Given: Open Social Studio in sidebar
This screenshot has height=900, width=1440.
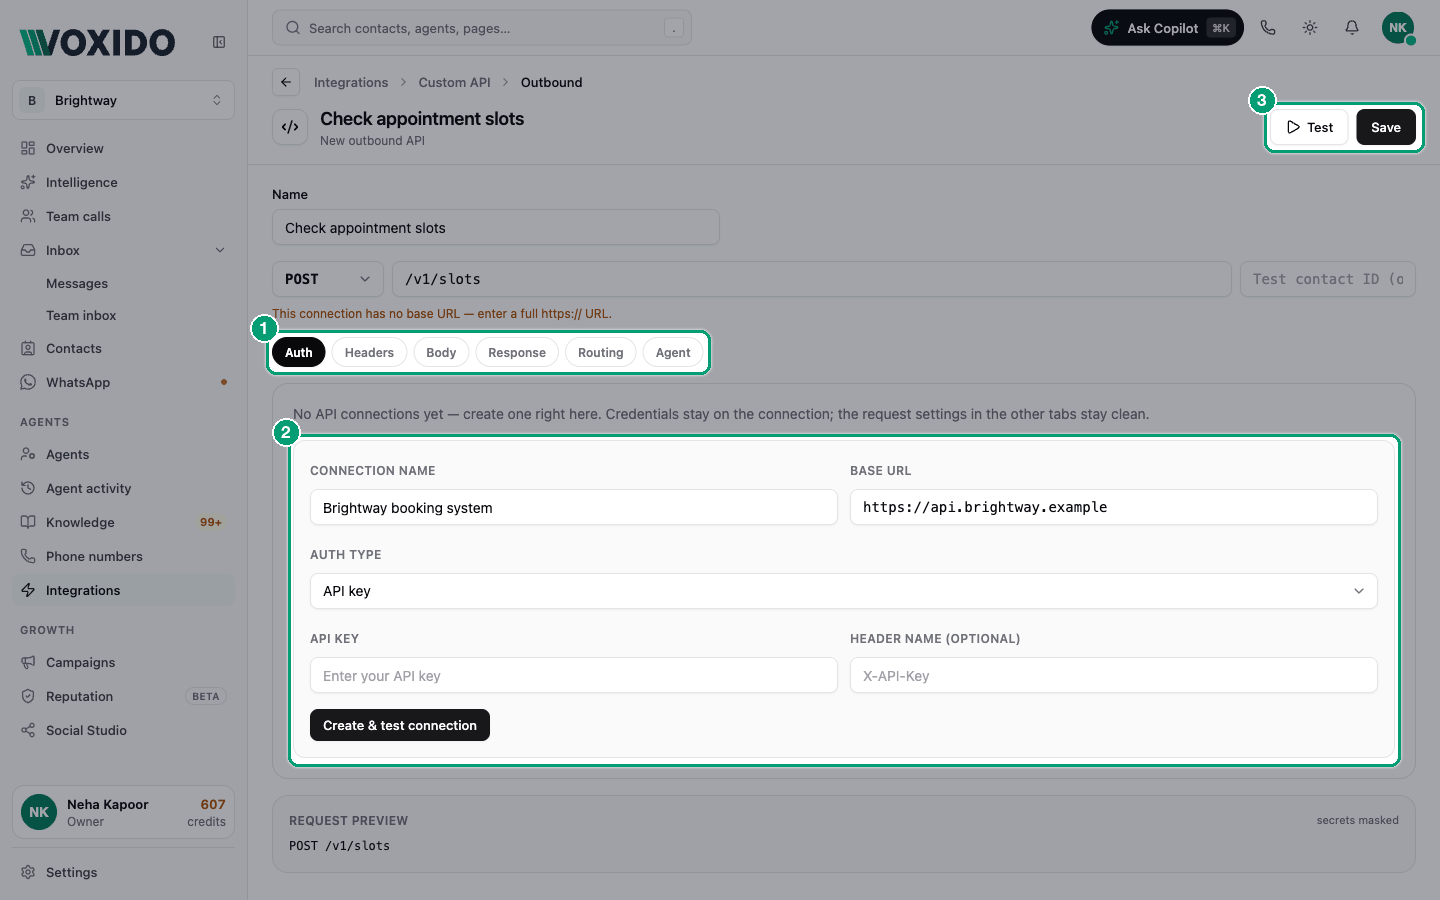Looking at the screenshot, I should [123, 730].
